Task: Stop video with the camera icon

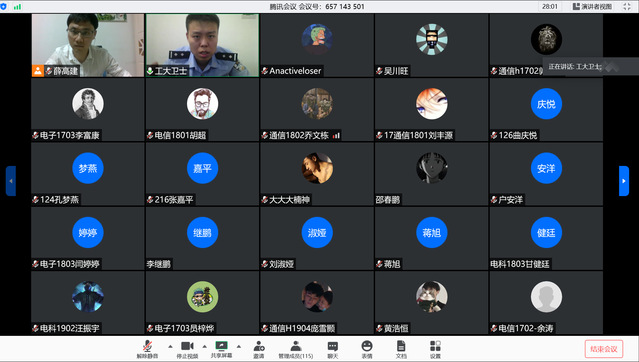Action: click(187, 346)
